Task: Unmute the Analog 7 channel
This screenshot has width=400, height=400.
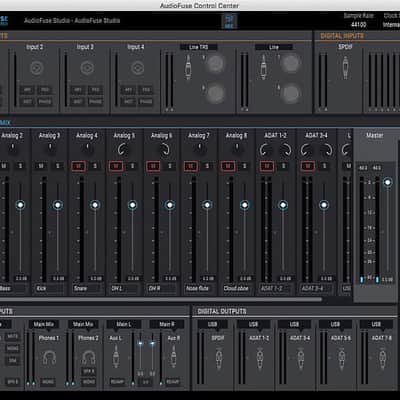Action: click(191, 166)
